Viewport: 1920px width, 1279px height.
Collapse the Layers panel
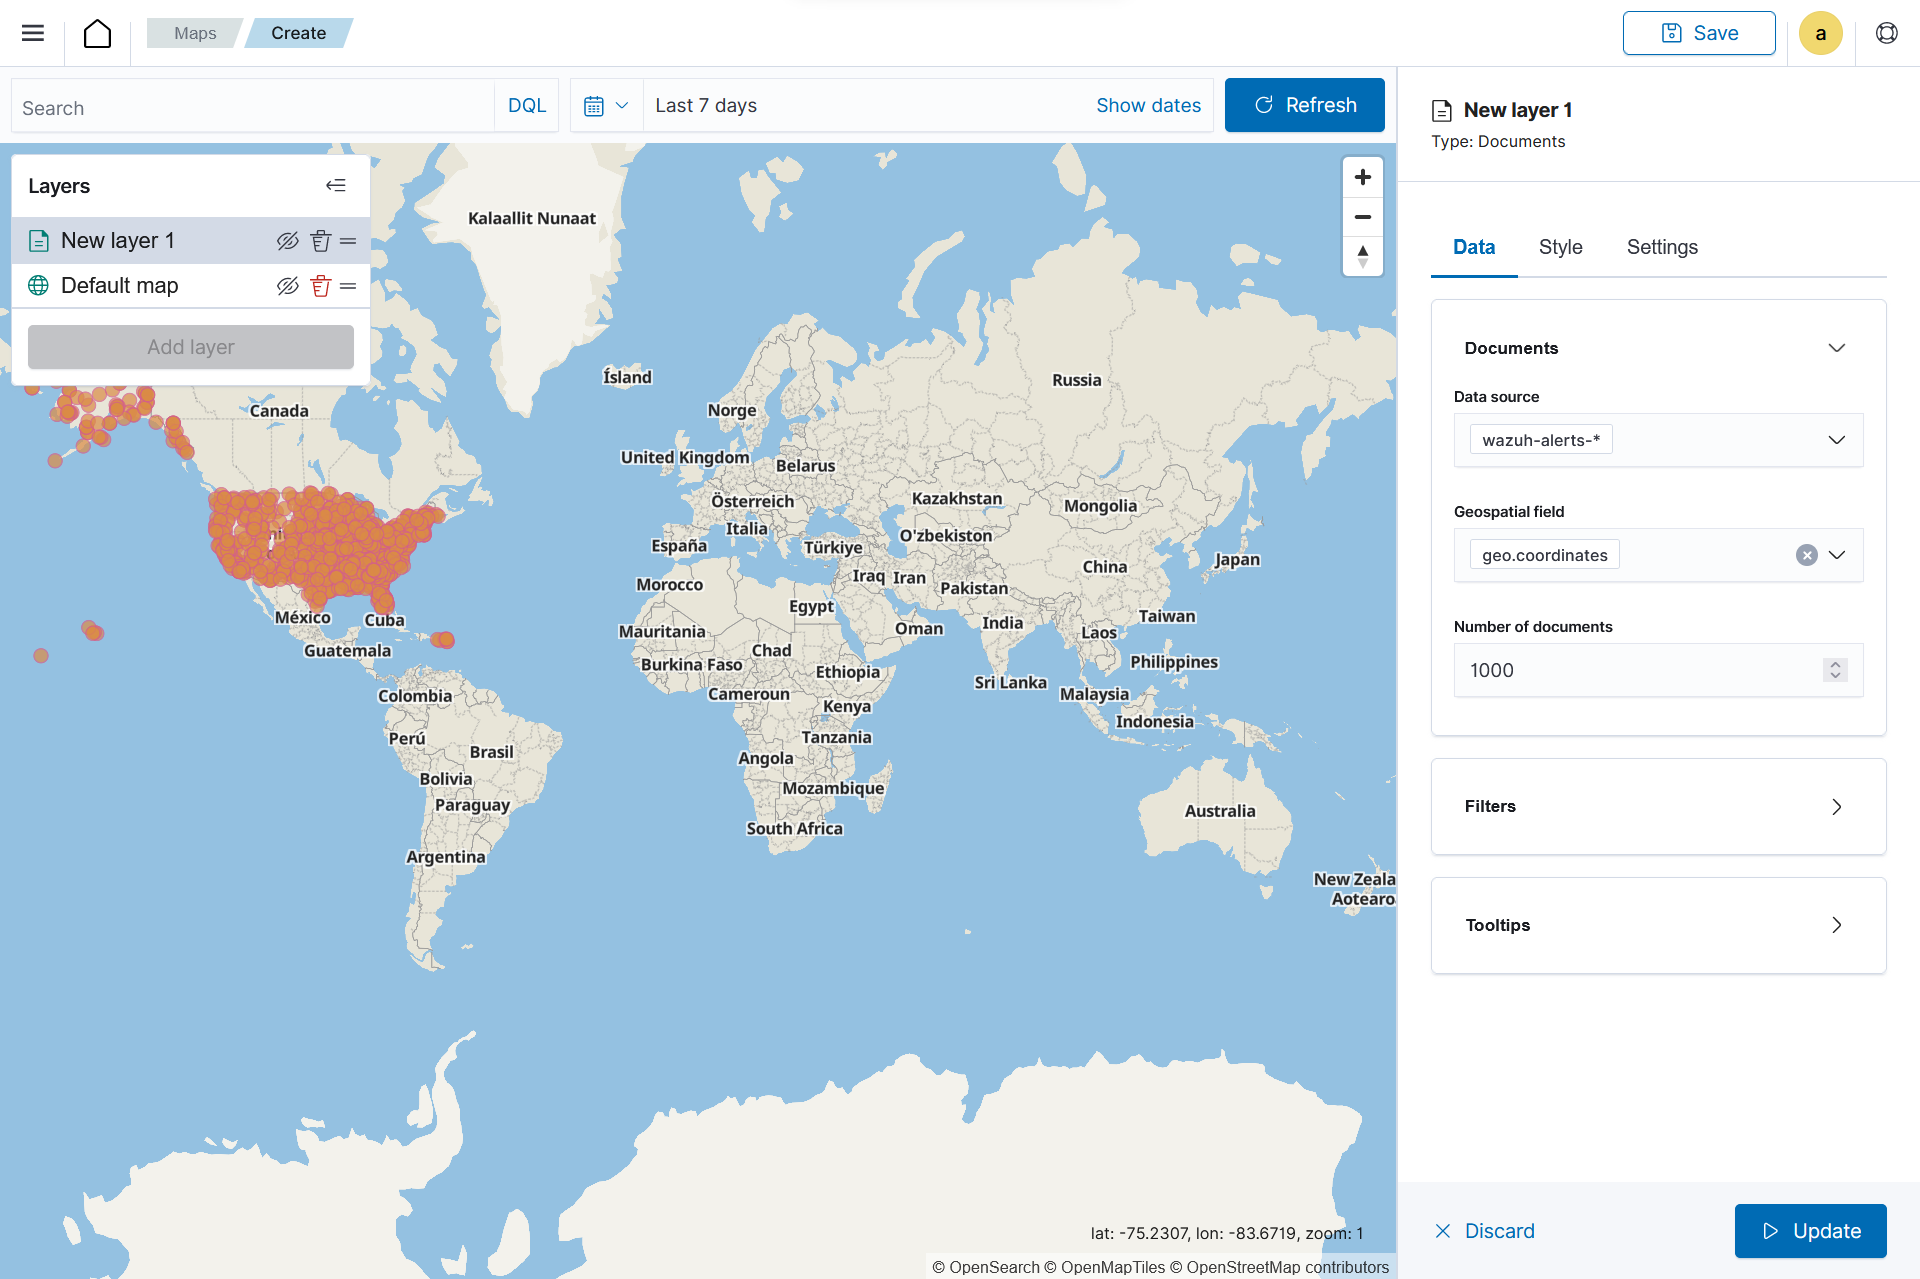click(336, 185)
